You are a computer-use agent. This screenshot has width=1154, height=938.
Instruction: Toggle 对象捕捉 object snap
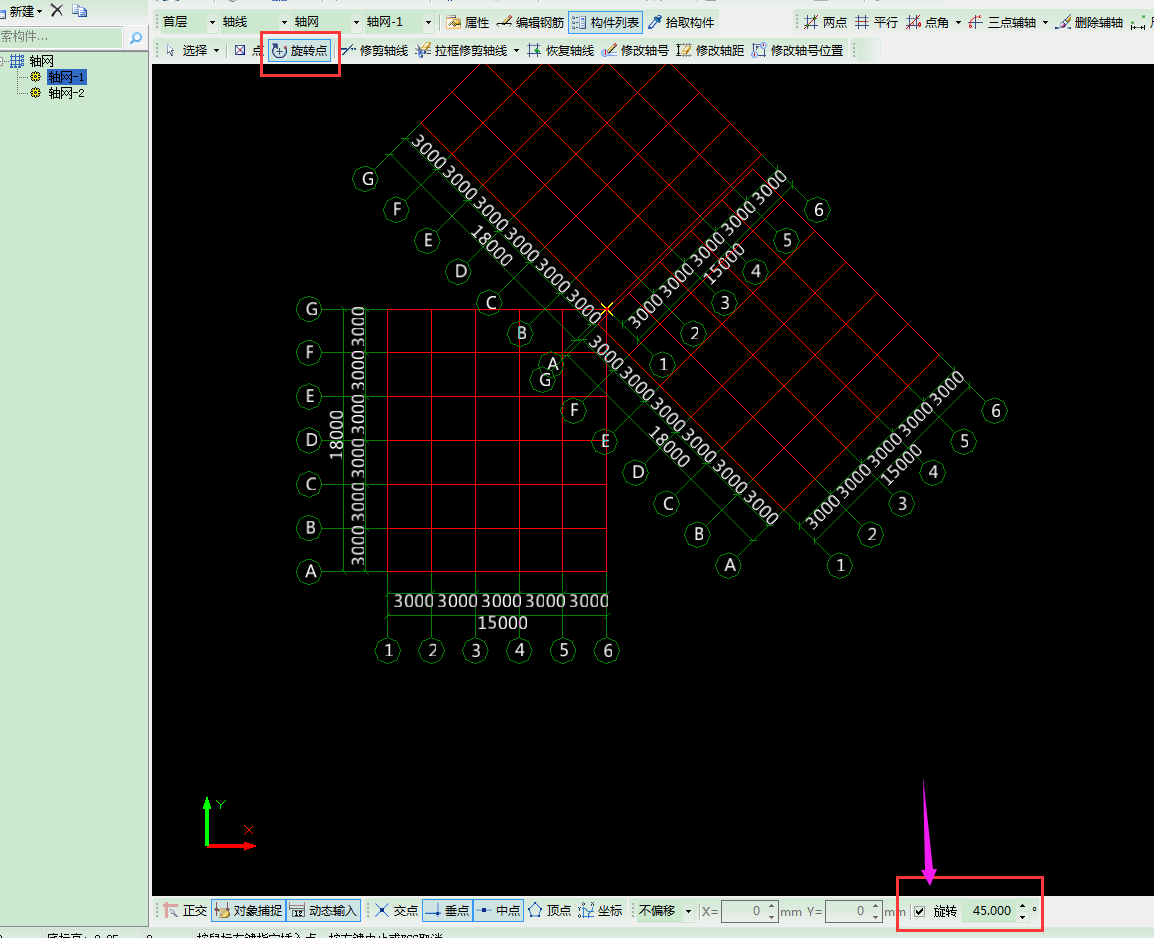[248, 911]
